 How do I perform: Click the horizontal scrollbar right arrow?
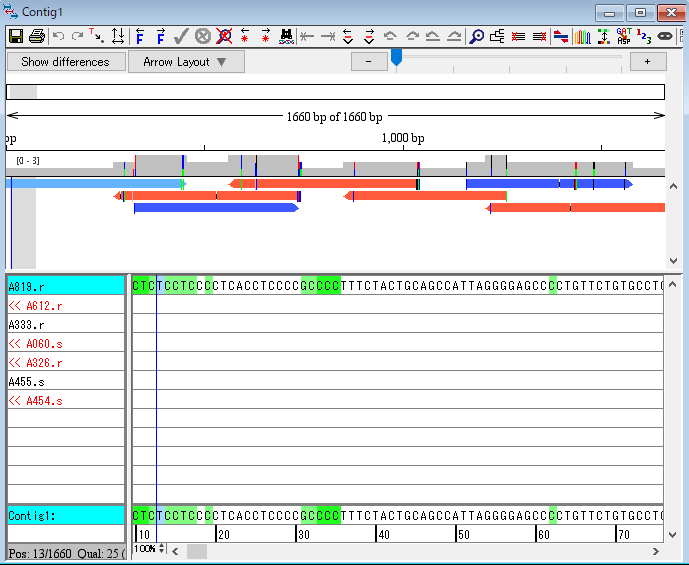click(656, 551)
